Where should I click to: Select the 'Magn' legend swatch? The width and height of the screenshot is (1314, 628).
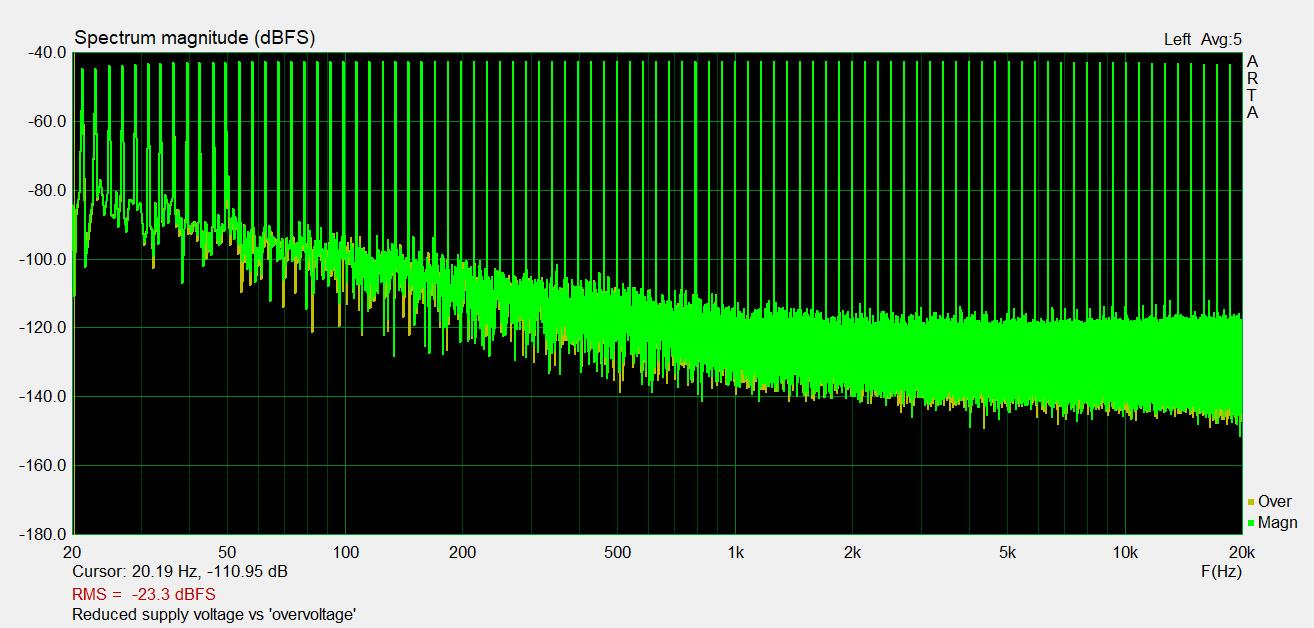1250,523
